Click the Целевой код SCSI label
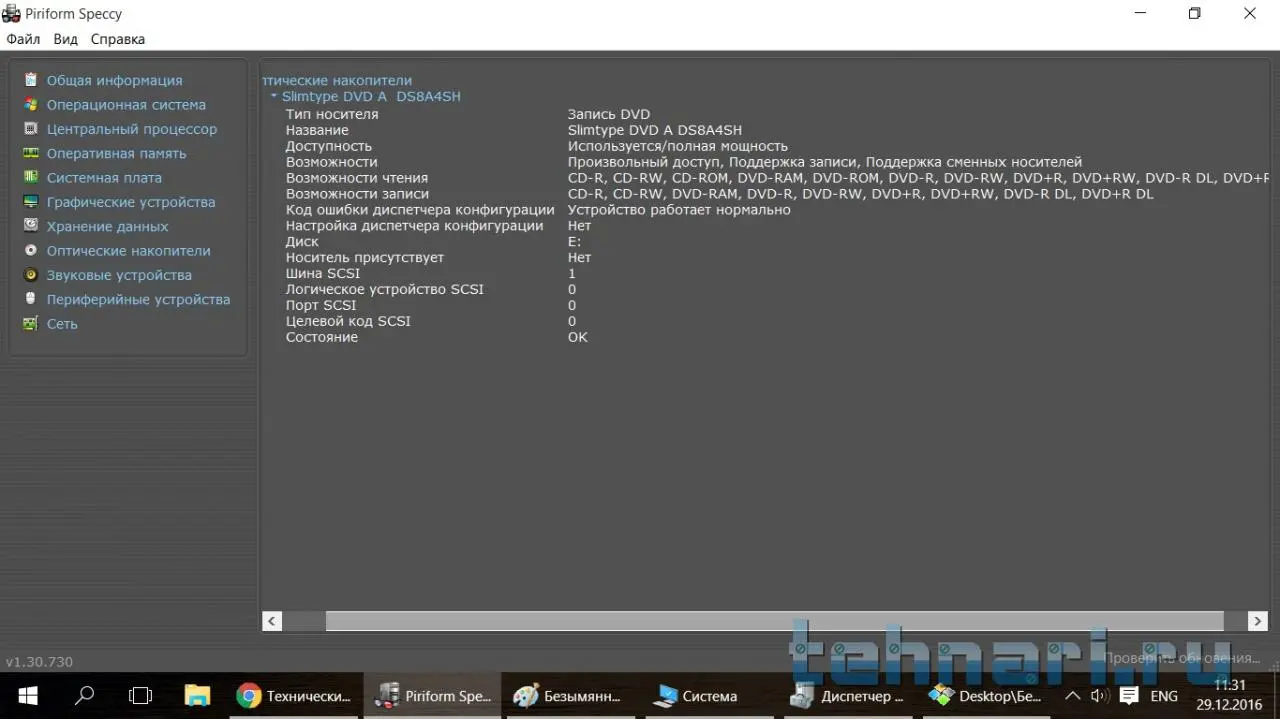 [x=348, y=321]
